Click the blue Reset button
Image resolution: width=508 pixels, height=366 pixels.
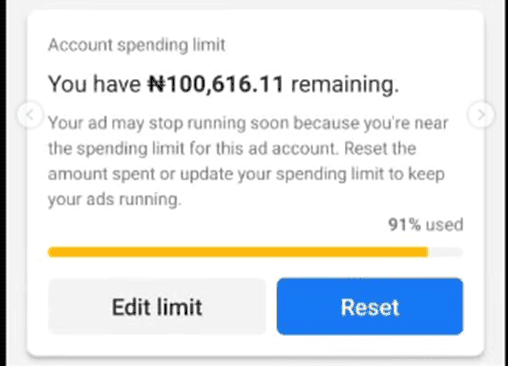click(370, 306)
